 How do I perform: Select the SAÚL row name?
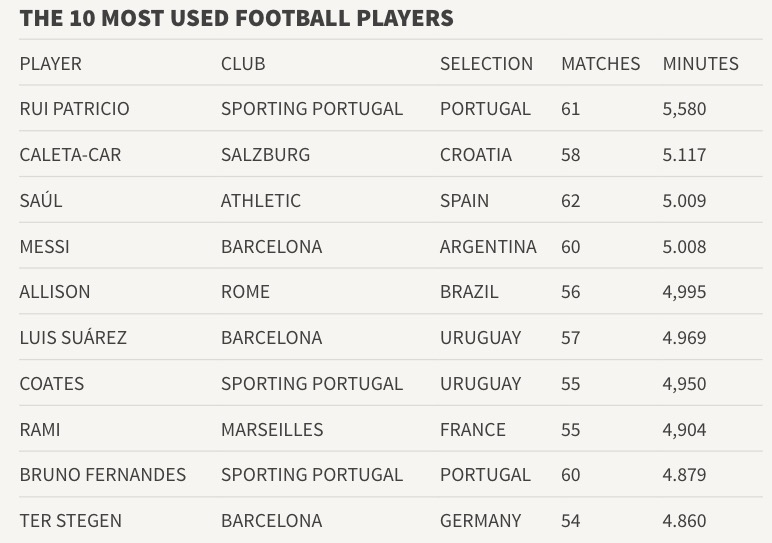click(x=41, y=200)
